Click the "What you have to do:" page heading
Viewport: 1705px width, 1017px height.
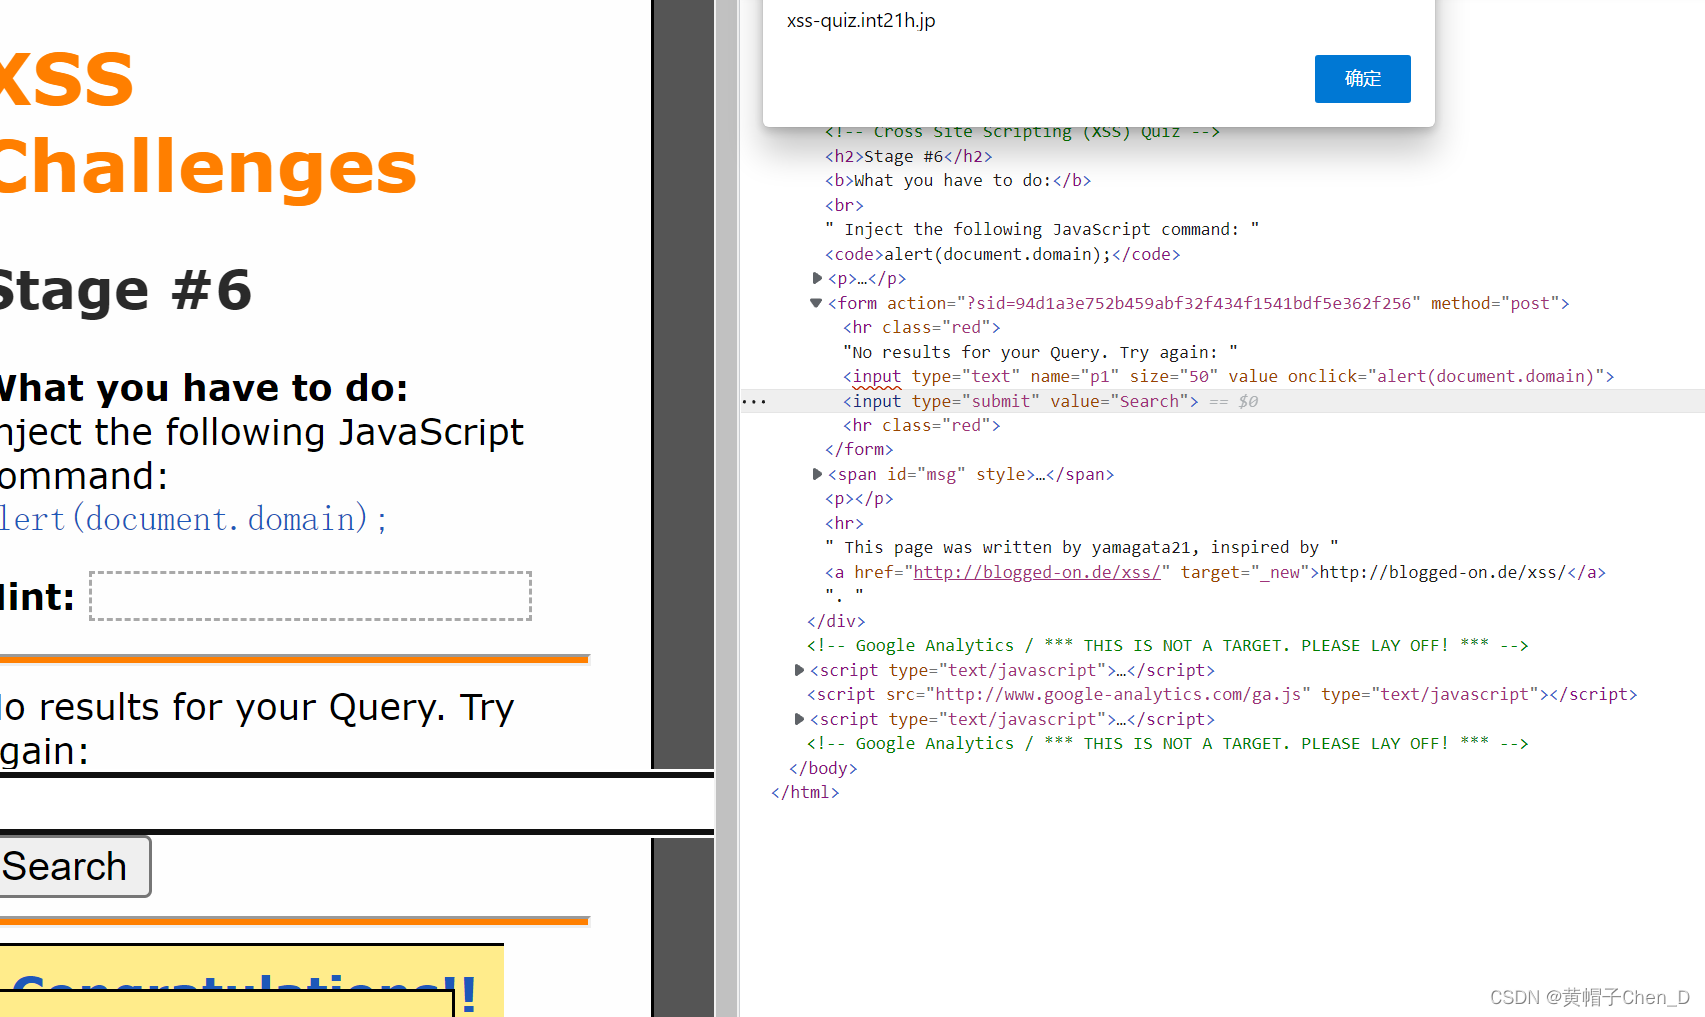click(x=204, y=388)
